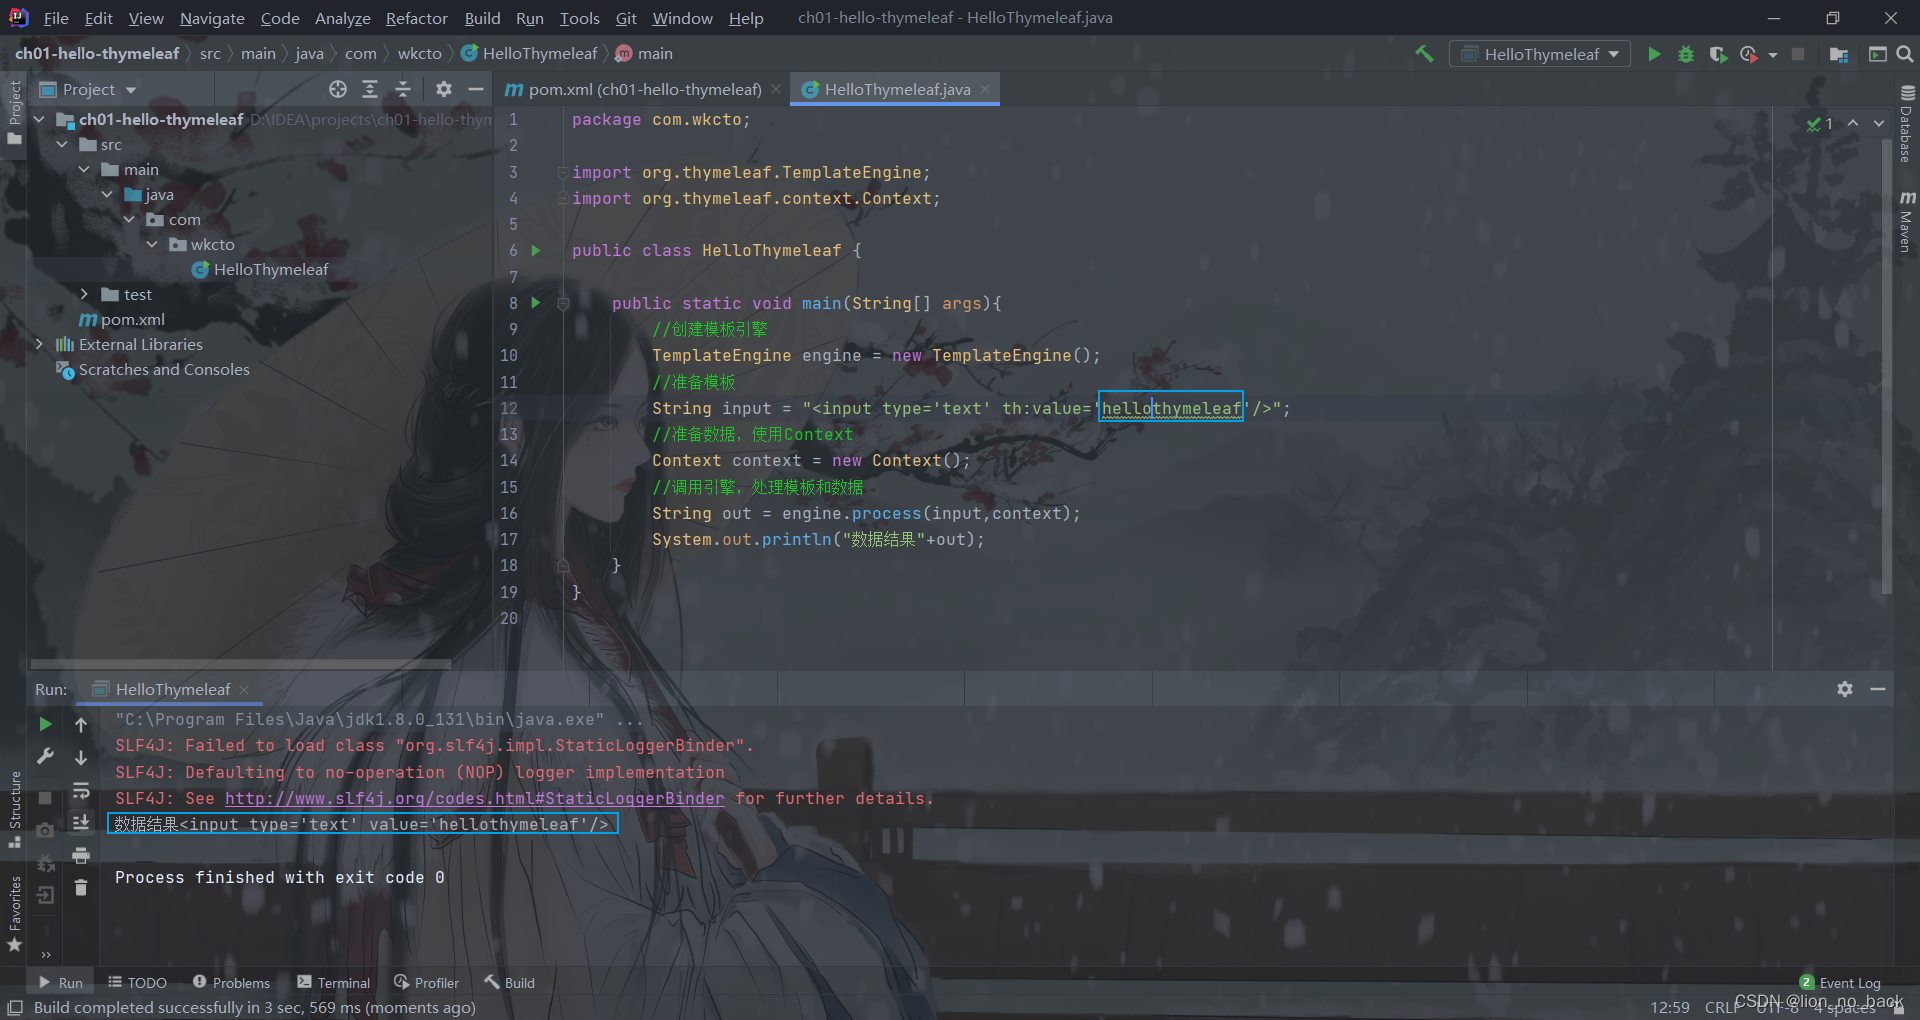1920x1020 pixels.
Task: Open the Profiler tool window
Action: click(426, 983)
